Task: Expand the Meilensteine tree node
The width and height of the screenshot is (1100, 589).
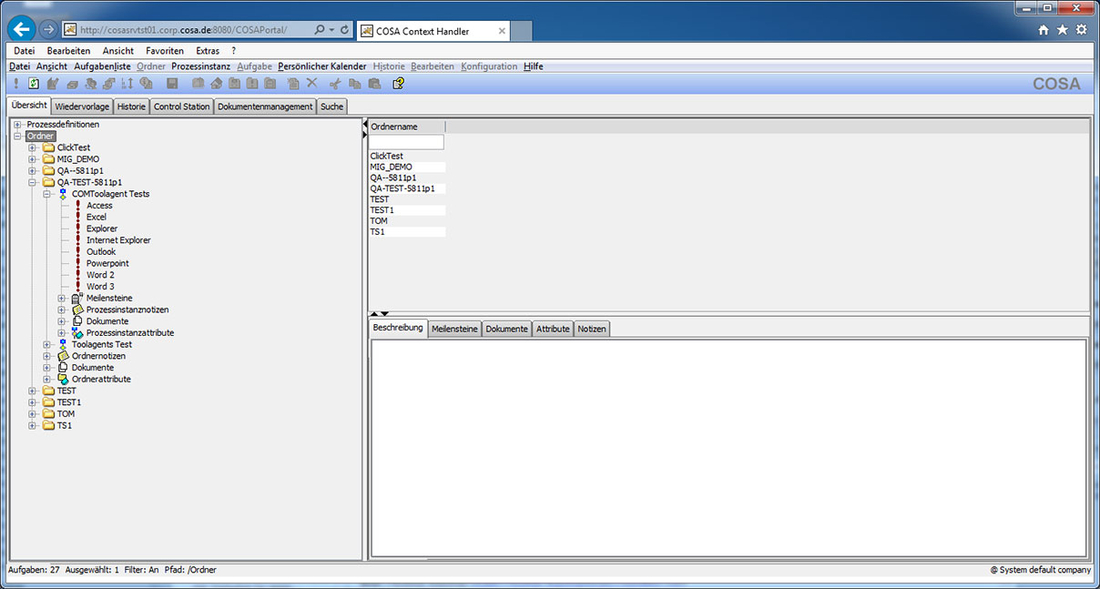Action: coord(63,298)
